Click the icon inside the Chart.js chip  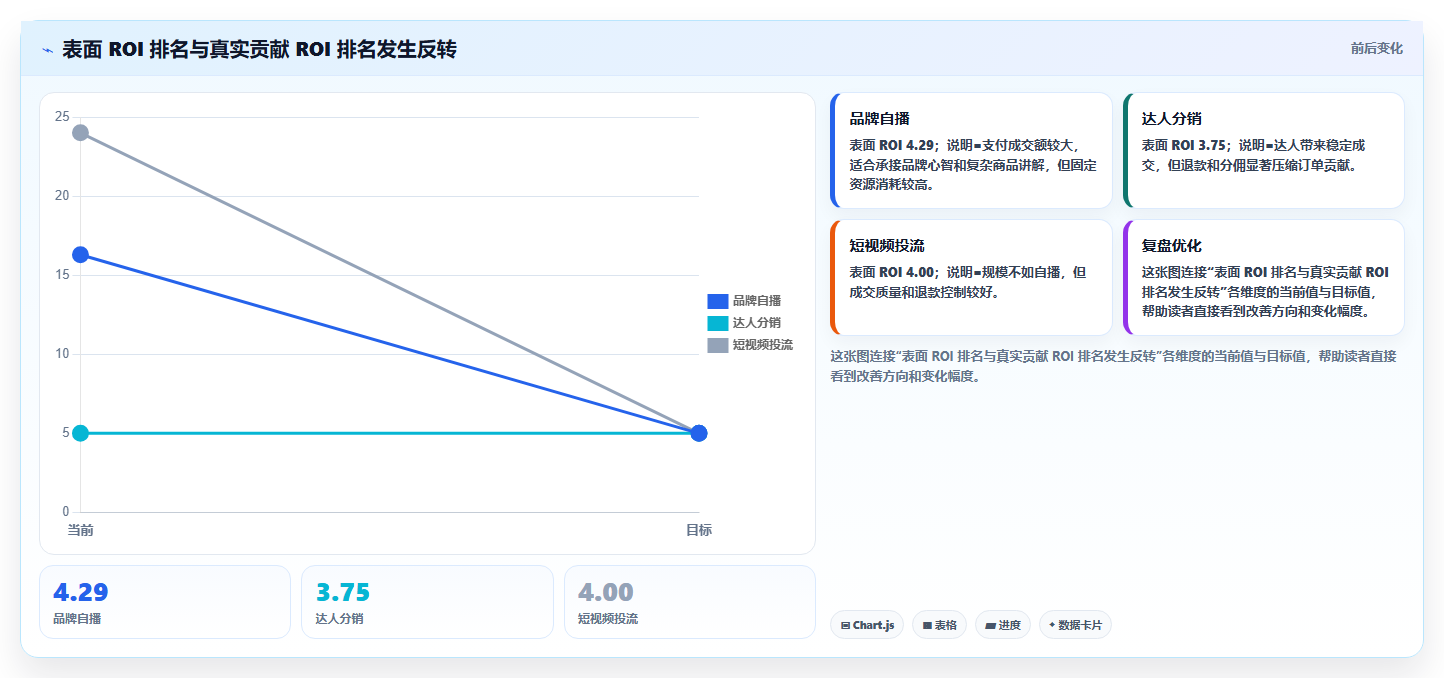pos(846,625)
